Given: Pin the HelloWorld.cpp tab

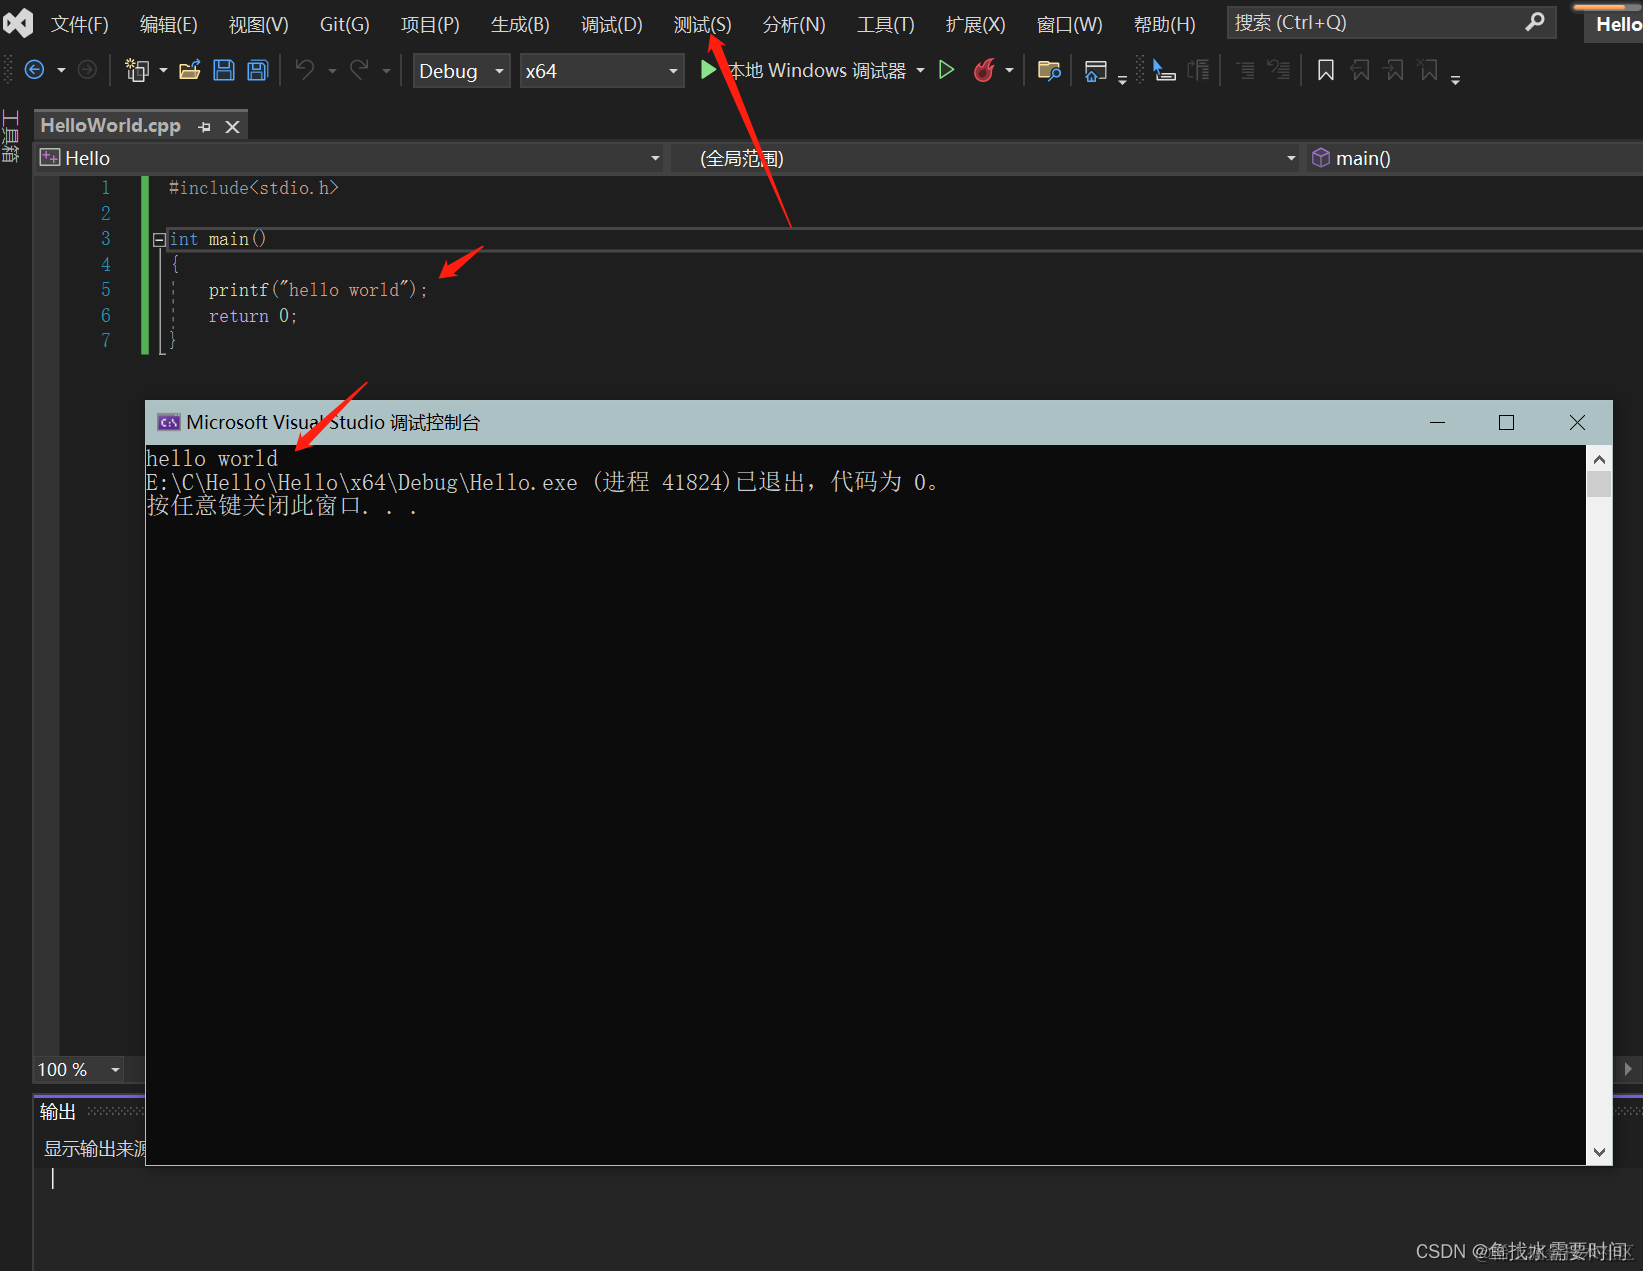Looking at the screenshot, I should click(x=205, y=126).
